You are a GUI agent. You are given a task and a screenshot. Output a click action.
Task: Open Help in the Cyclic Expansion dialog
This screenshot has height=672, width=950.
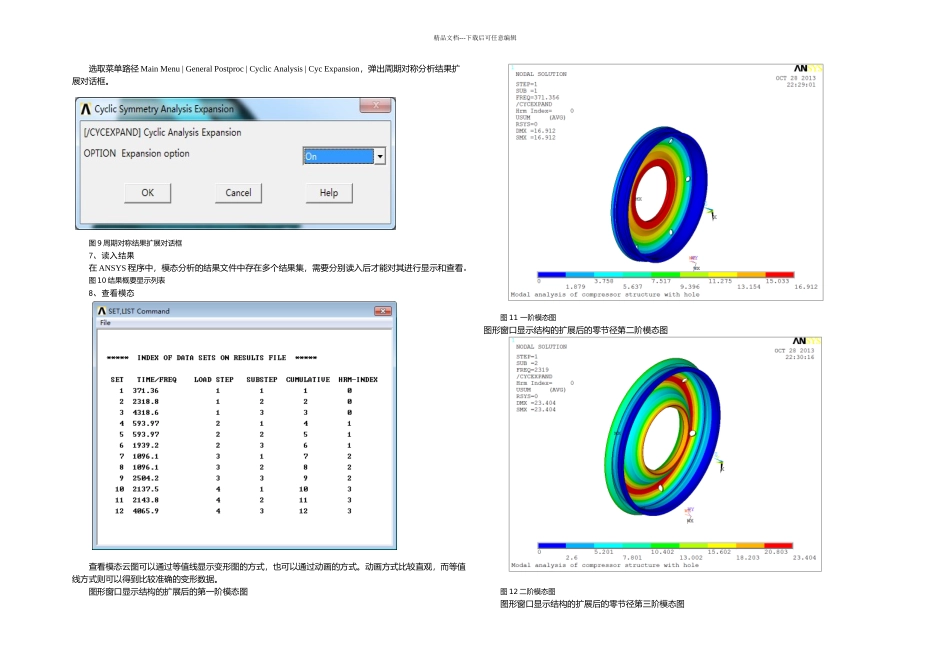click(329, 193)
